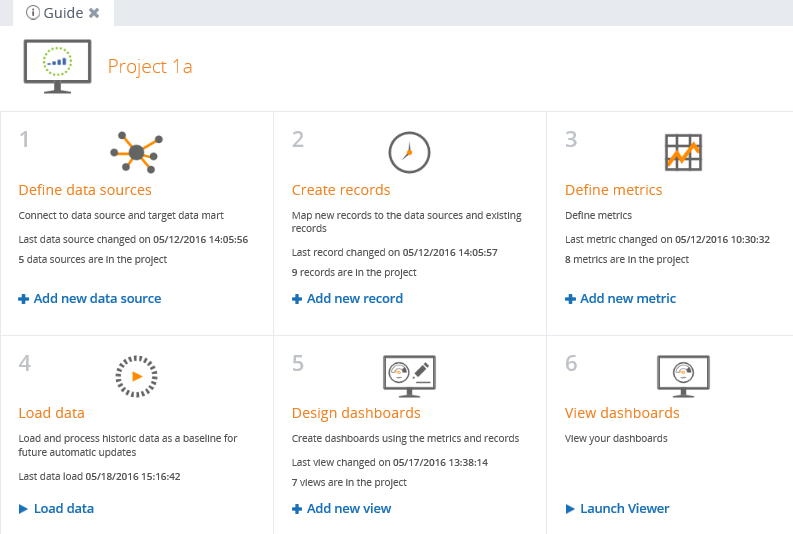
Task: Click Add new record link
Action: [347, 298]
